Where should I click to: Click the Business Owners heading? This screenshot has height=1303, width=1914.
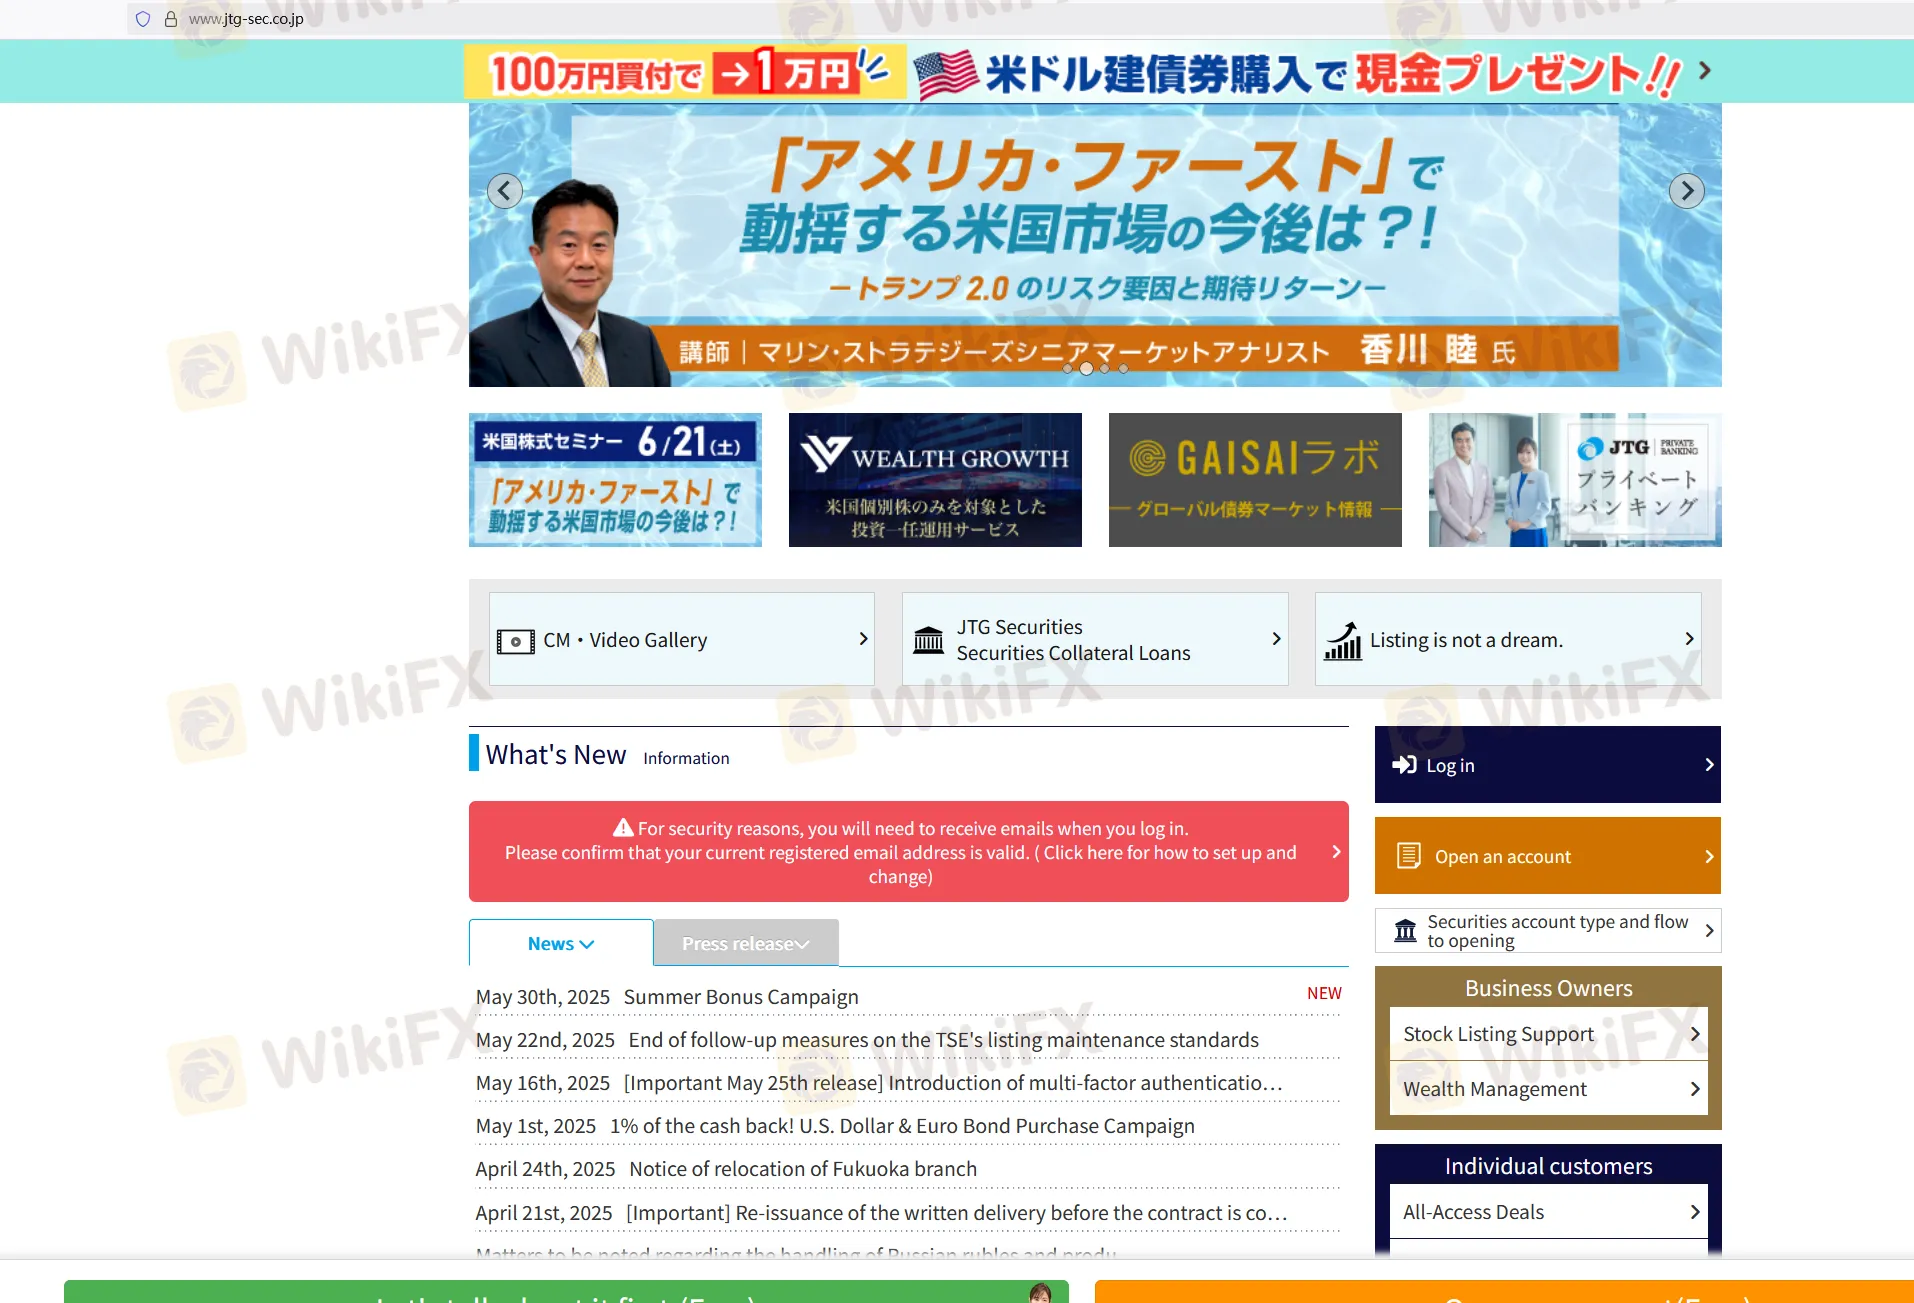(1548, 988)
